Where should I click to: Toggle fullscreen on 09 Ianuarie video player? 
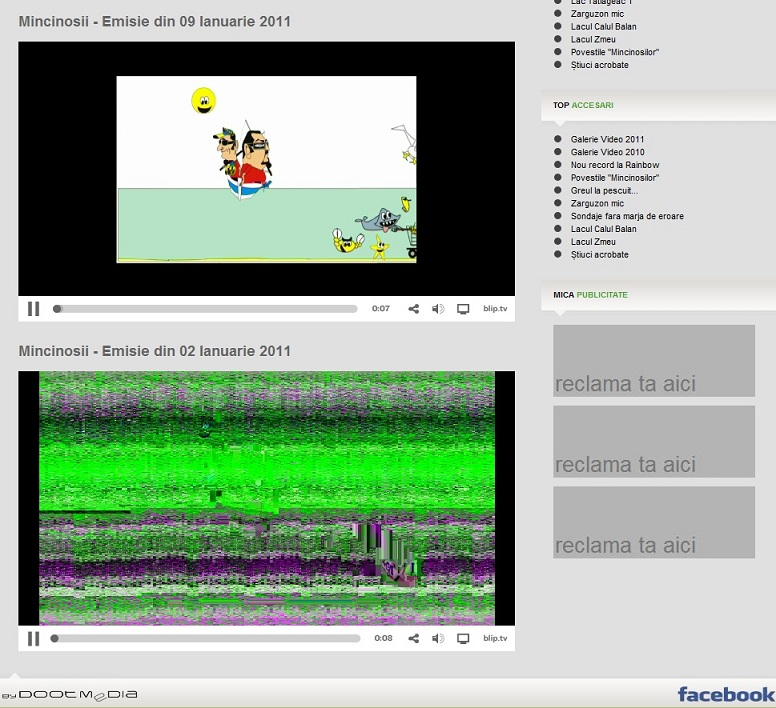click(x=463, y=309)
